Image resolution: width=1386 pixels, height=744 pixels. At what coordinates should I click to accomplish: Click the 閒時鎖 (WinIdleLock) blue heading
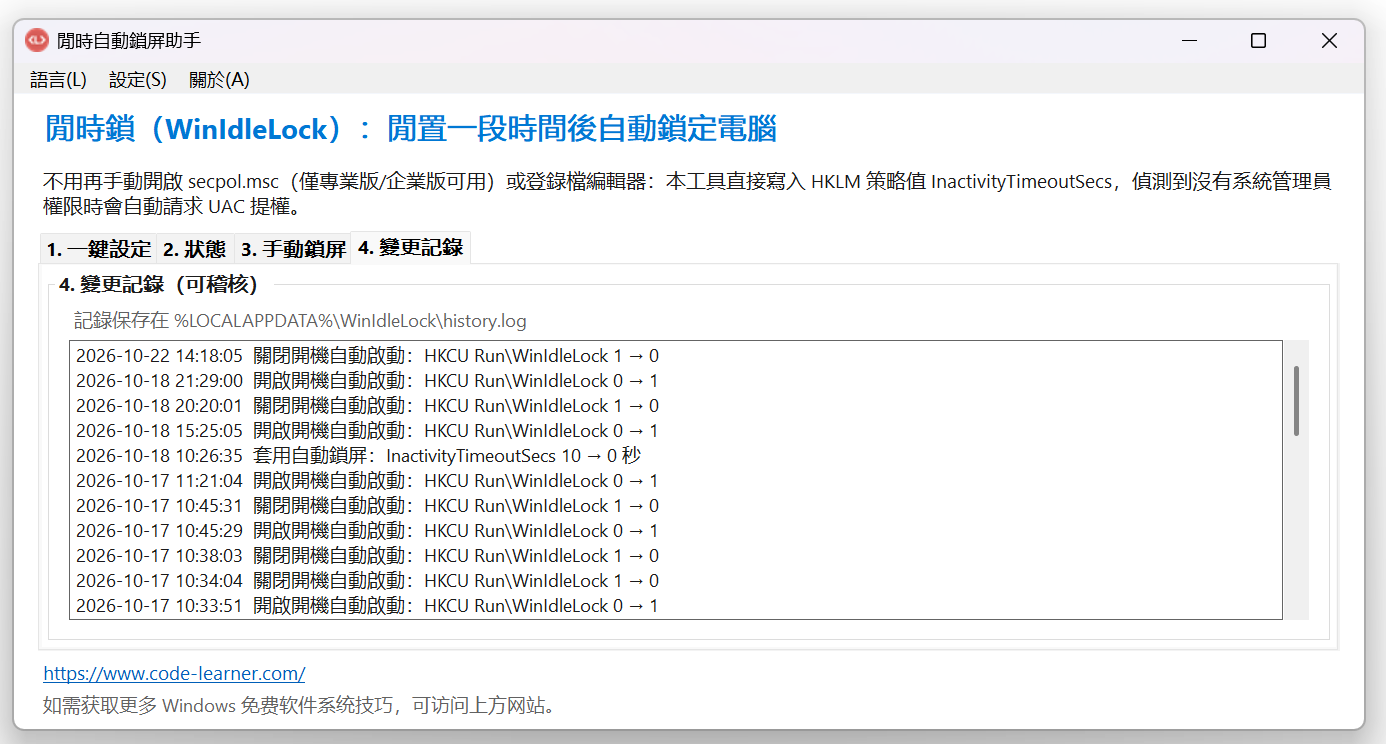[x=411, y=129]
